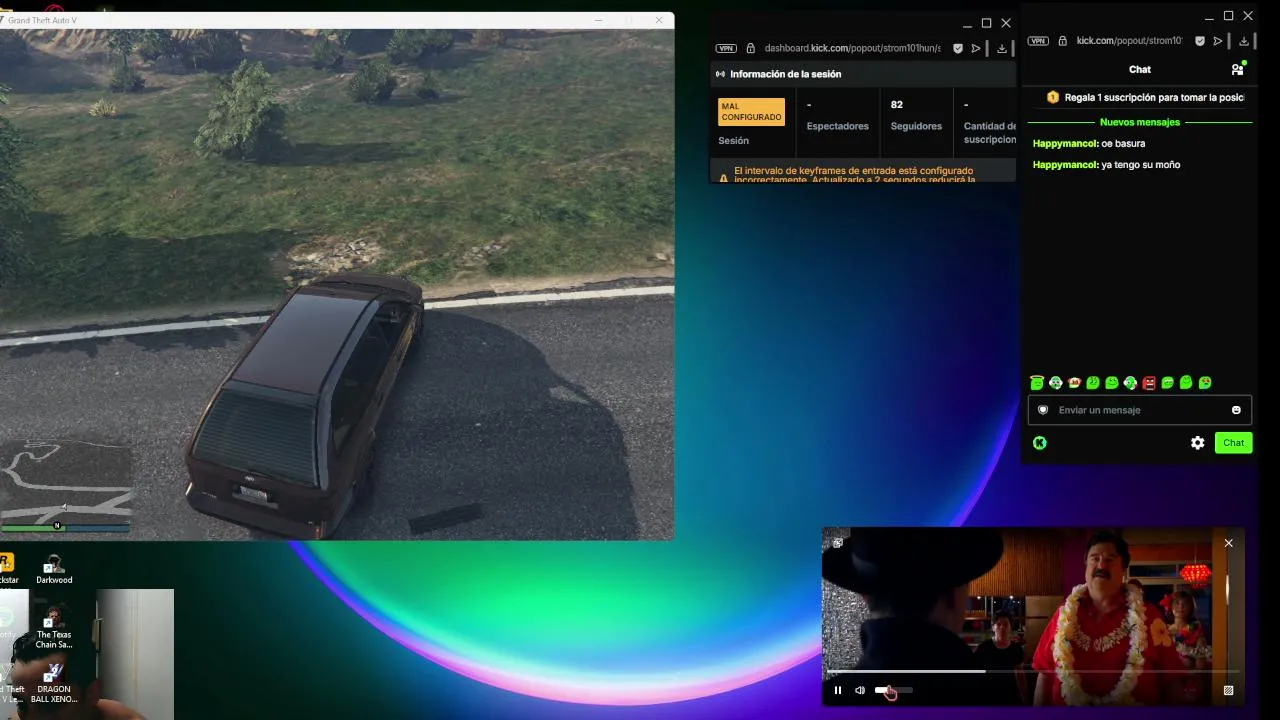Open chat settings gear icon
The height and width of the screenshot is (720, 1280).
click(x=1197, y=443)
